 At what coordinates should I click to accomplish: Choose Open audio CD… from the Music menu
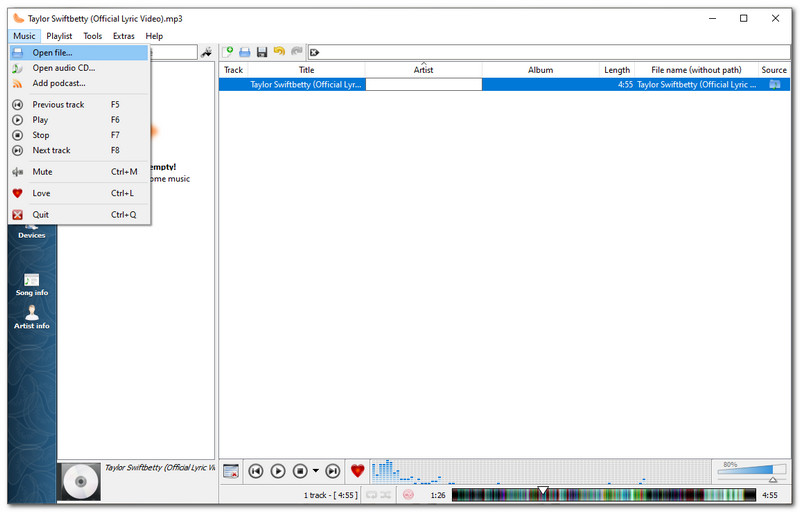click(79, 68)
